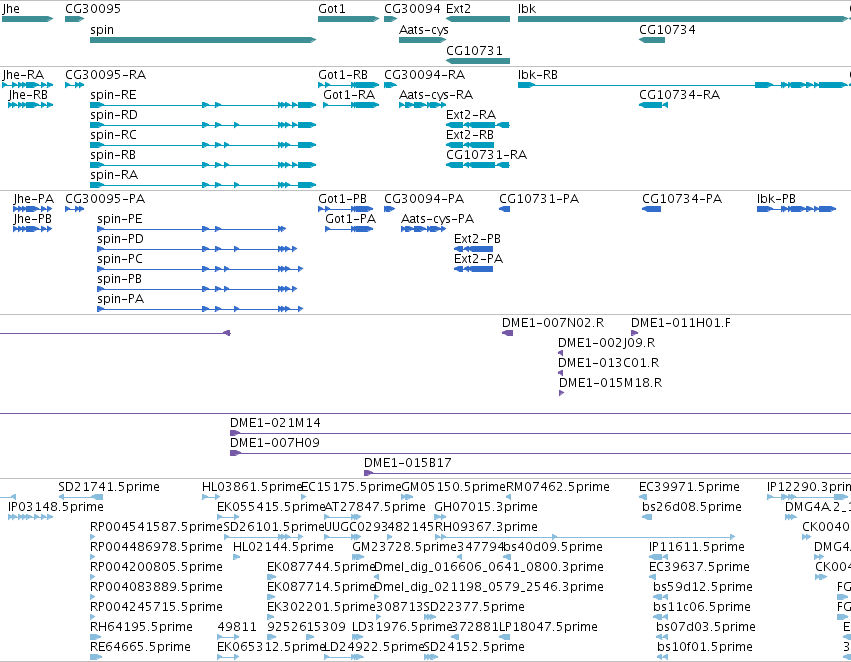Click the CG10734 gene label

666,30
